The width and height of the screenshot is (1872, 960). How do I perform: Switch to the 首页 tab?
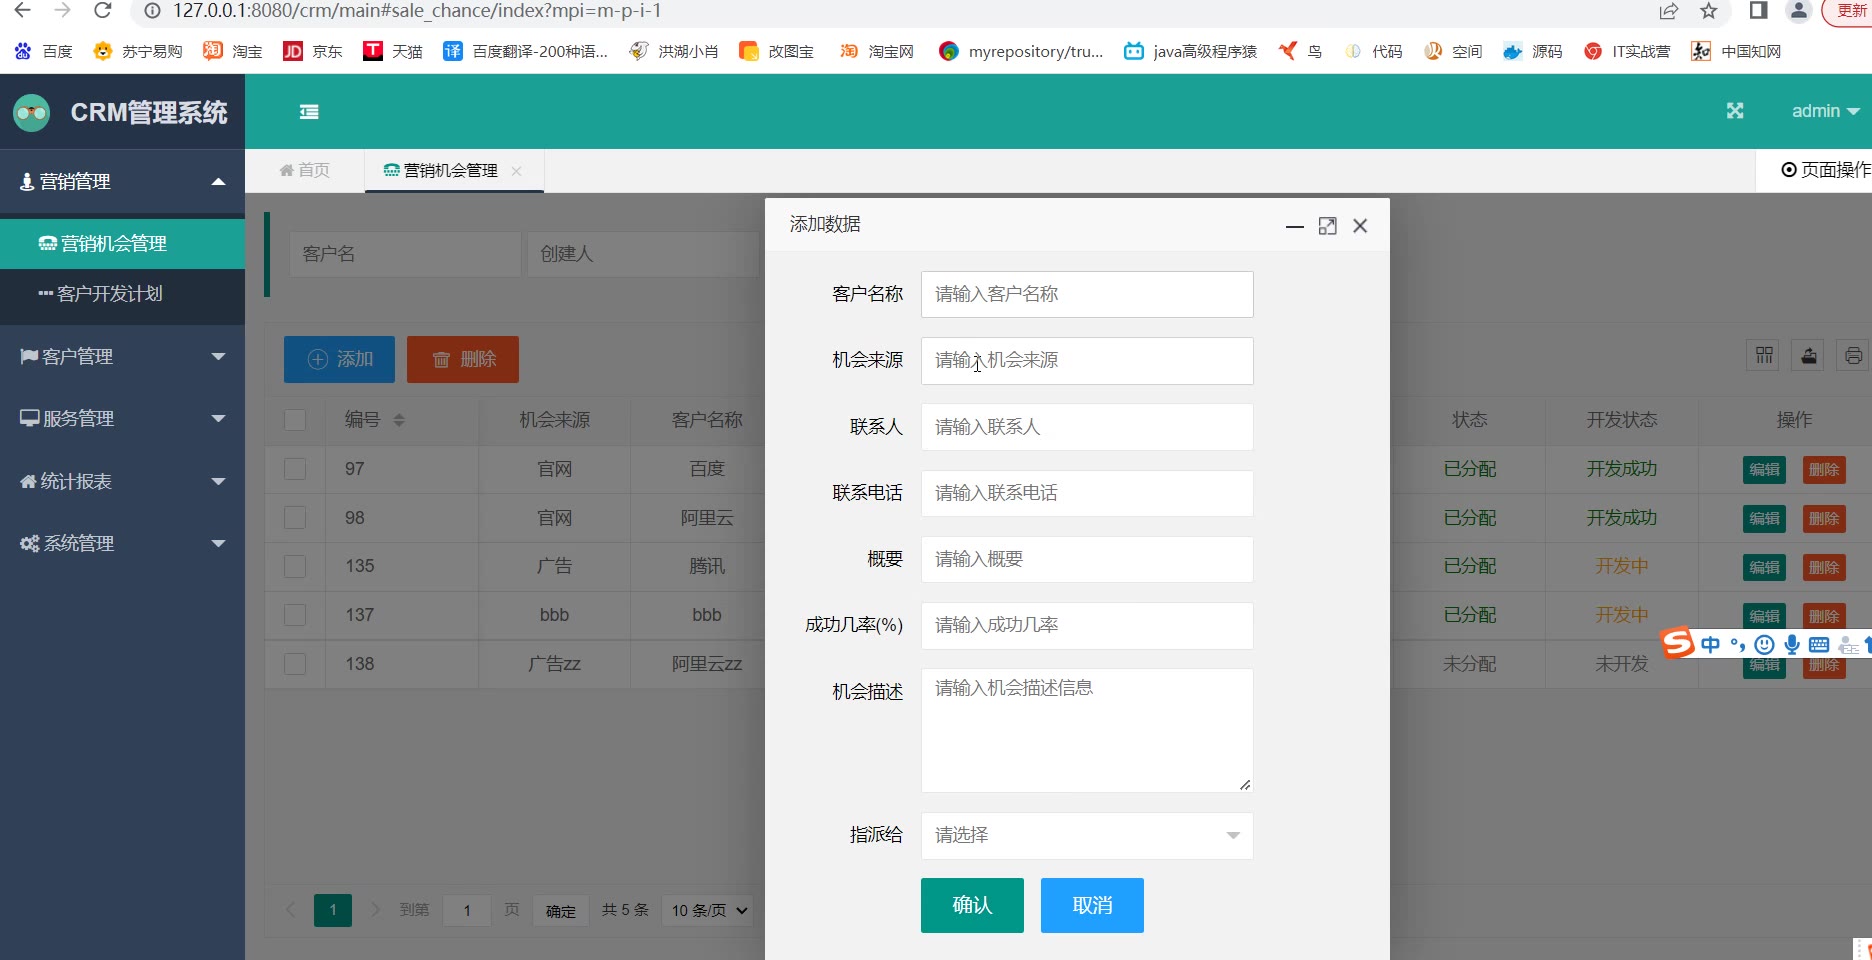click(305, 171)
